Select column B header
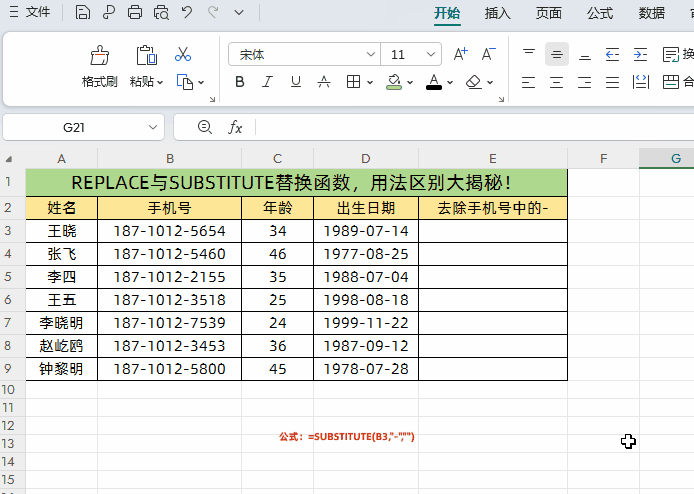Screen dimensions: 694x494 (170, 158)
